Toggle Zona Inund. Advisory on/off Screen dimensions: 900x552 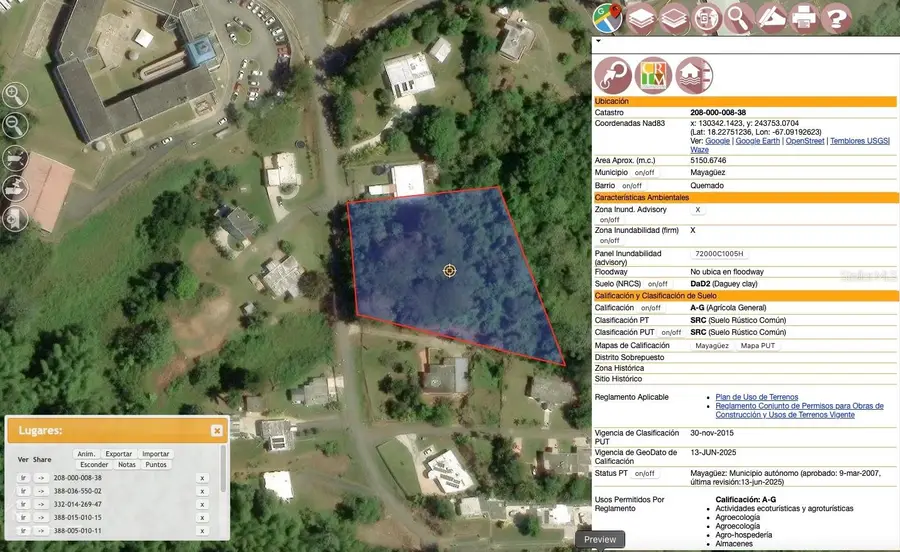610,220
